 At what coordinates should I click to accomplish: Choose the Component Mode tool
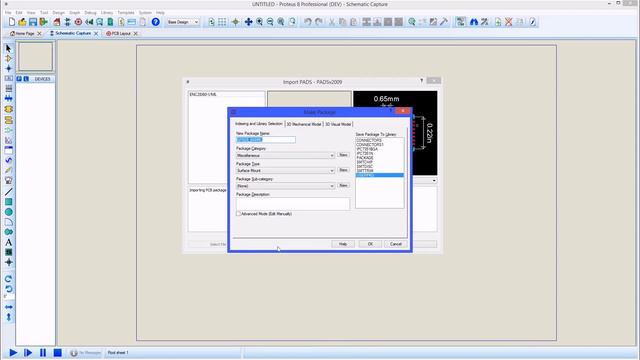(9, 58)
